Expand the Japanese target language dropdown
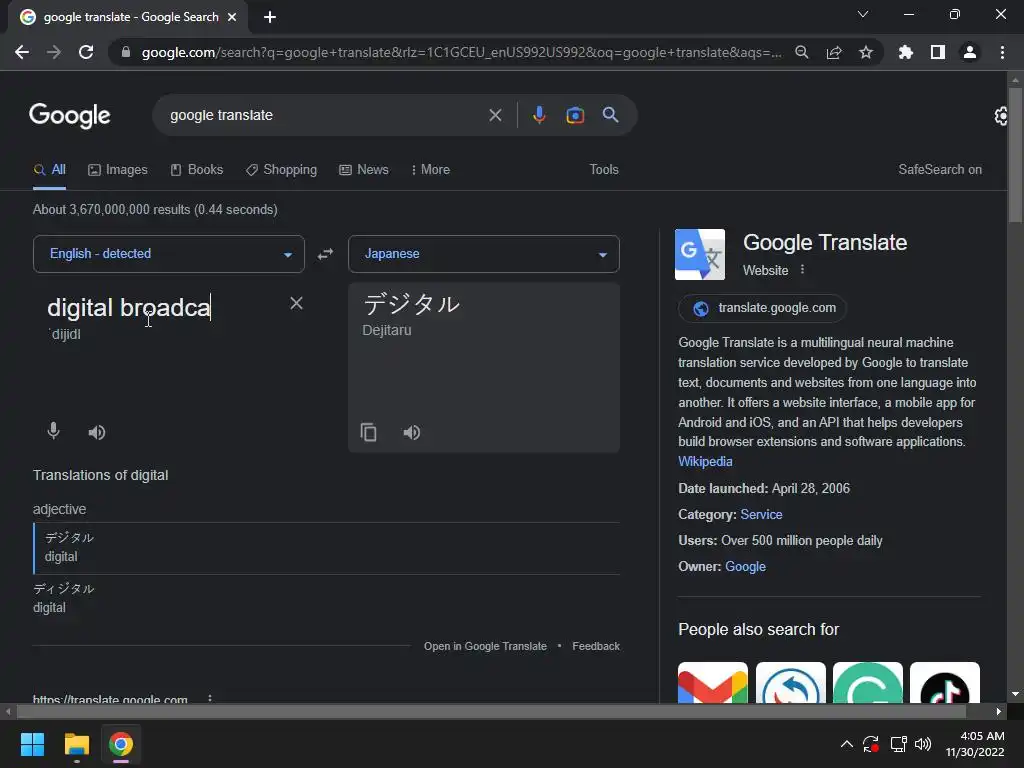The width and height of the screenshot is (1024, 768). pos(484,254)
